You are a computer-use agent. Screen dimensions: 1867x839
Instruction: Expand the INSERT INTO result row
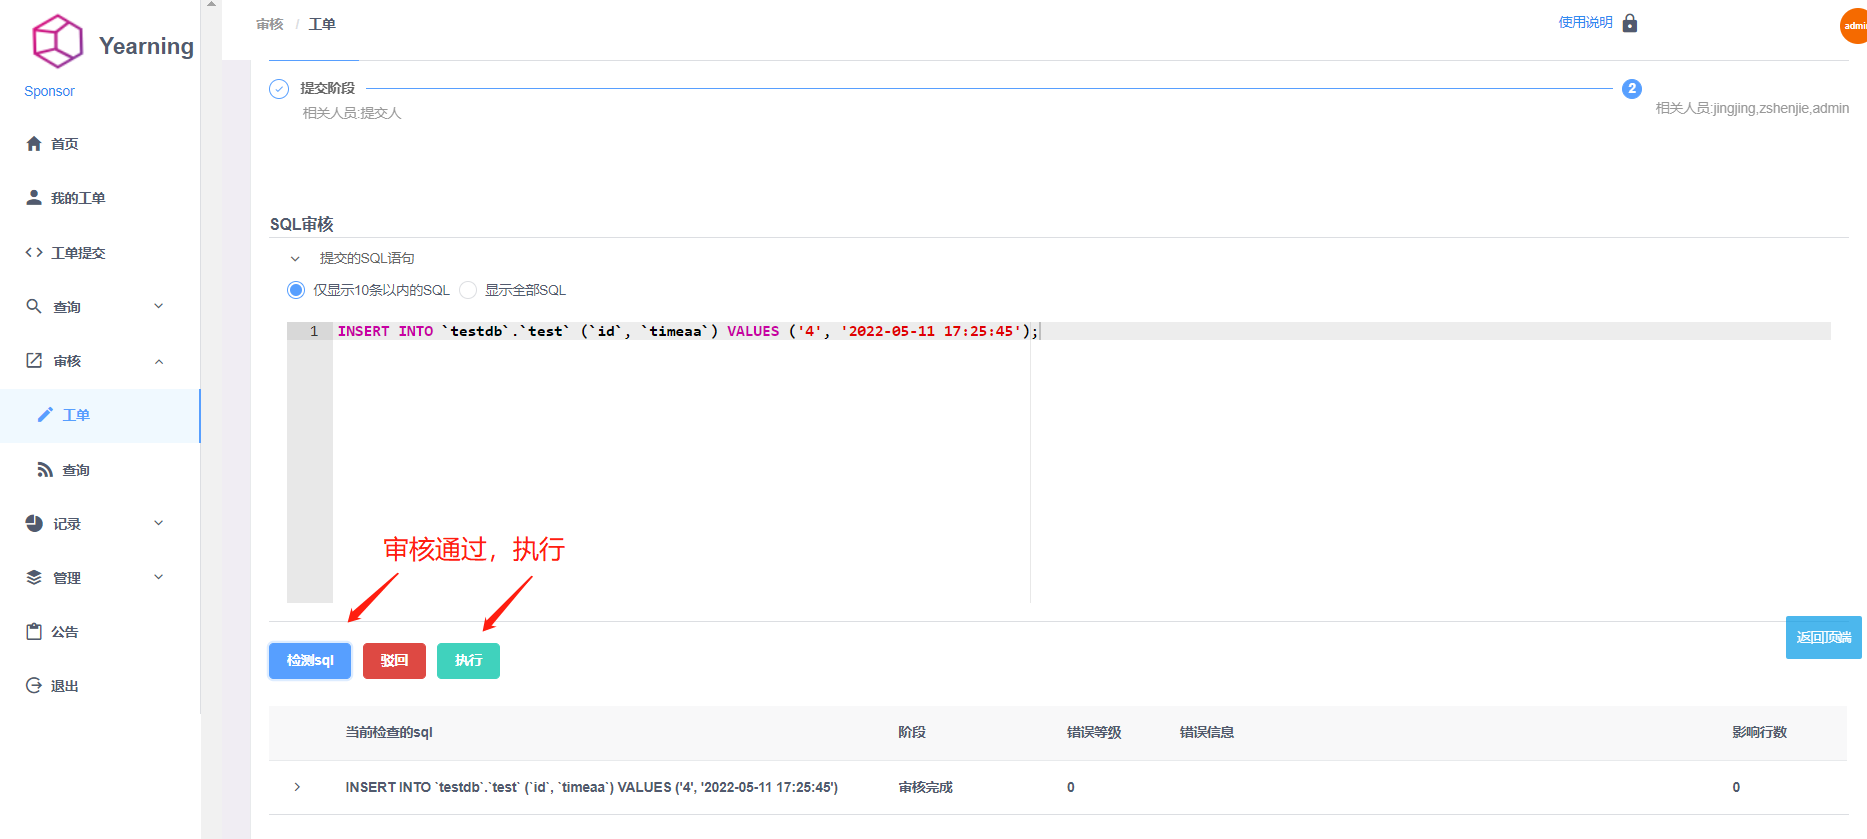coord(297,787)
